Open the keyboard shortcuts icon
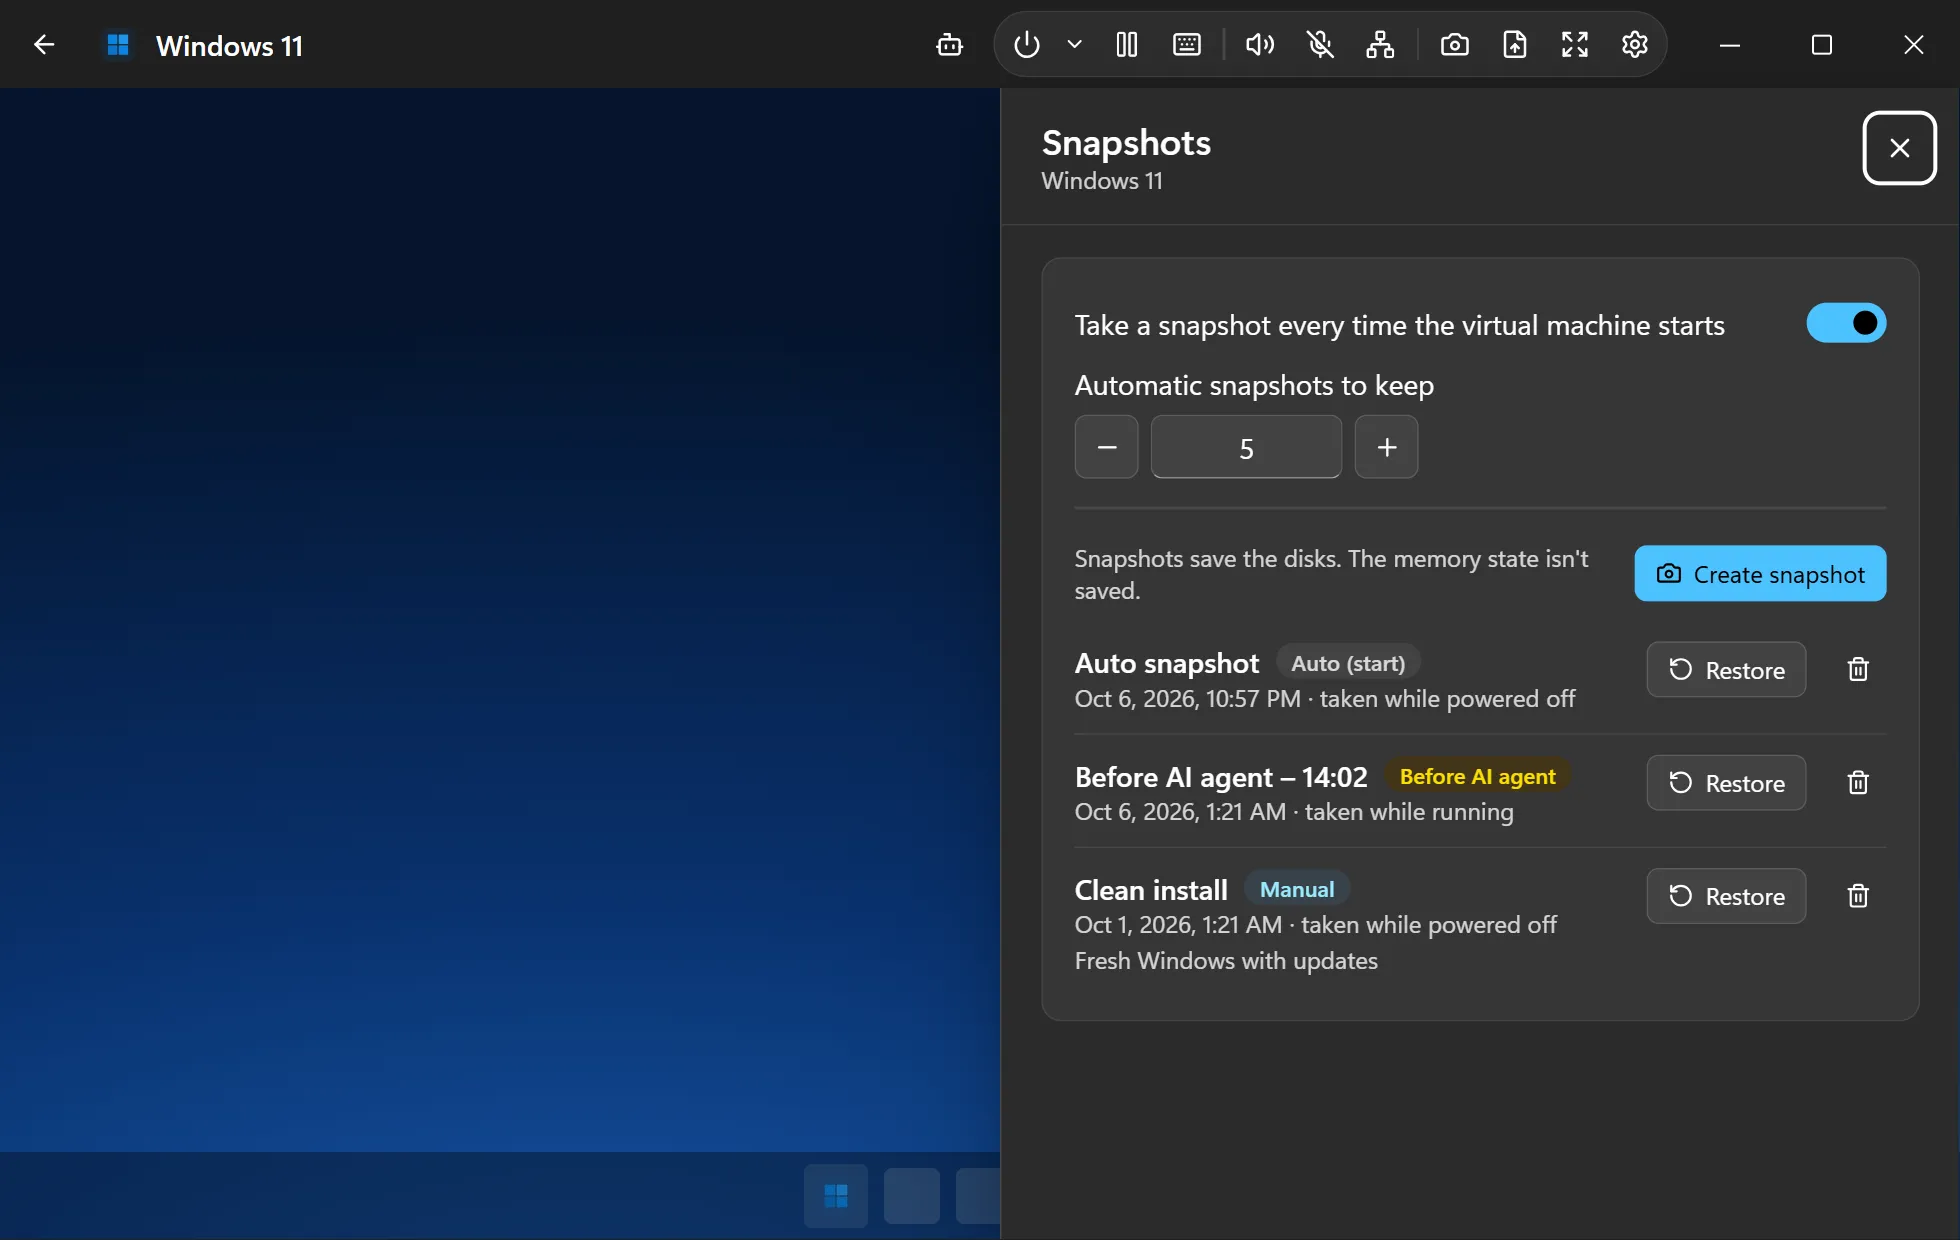The height and width of the screenshot is (1240, 1960). pyautogui.click(x=1187, y=45)
